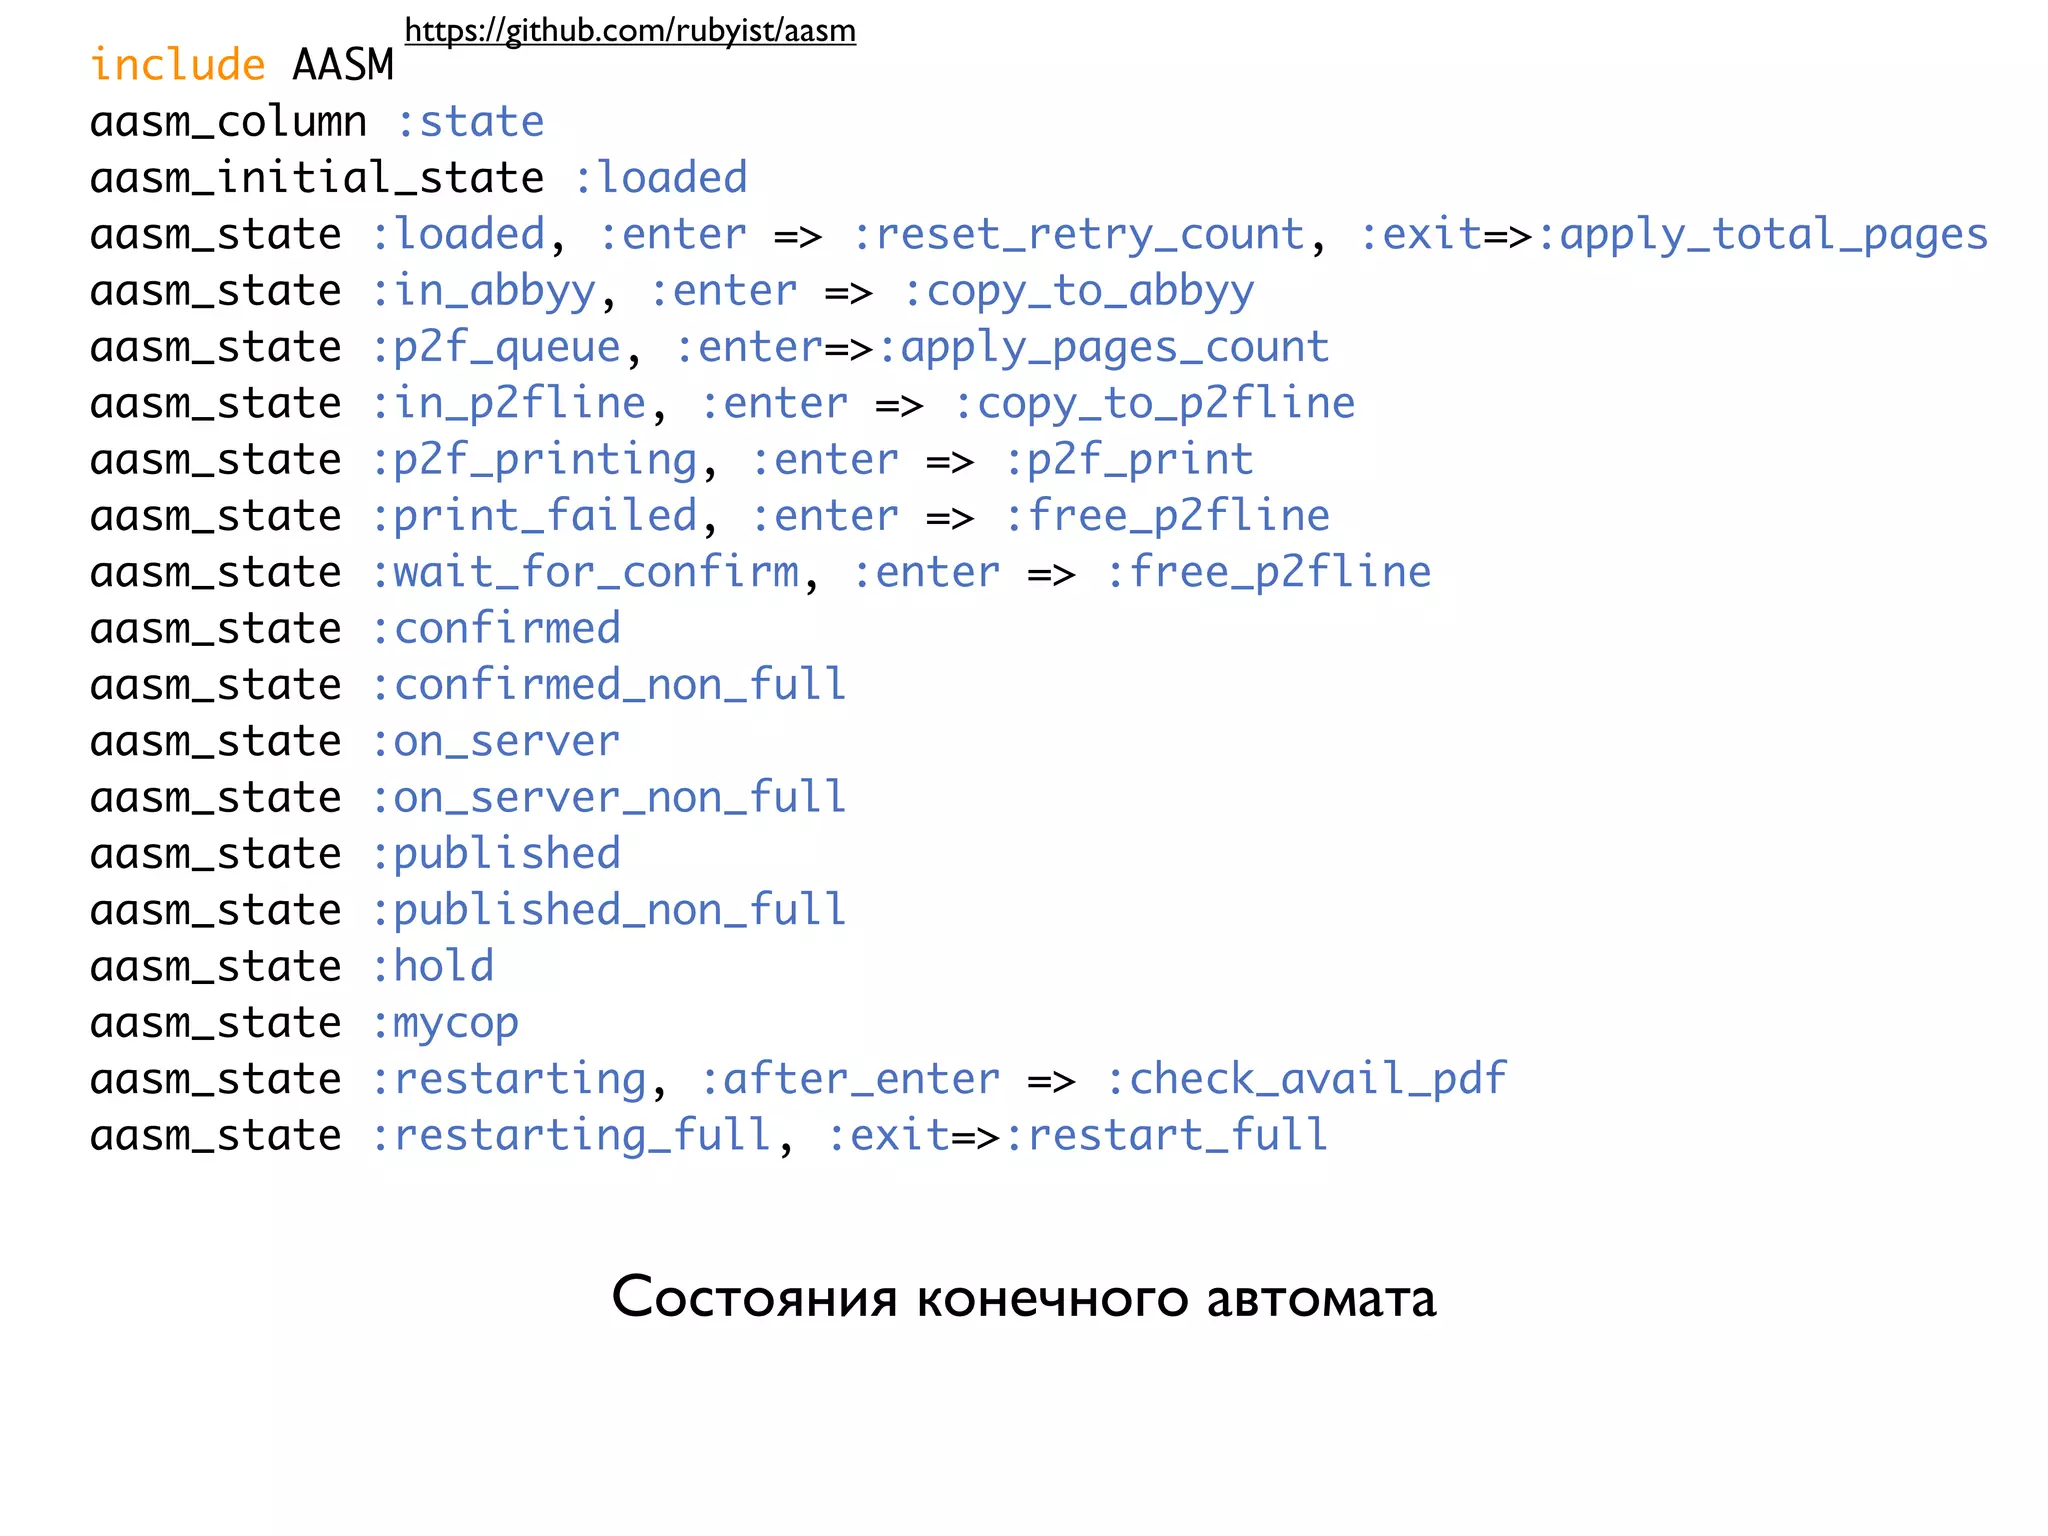Click the ':print_failed' state symbol
The width and height of the screenshot is (2048, 1536).
point(534,516)
